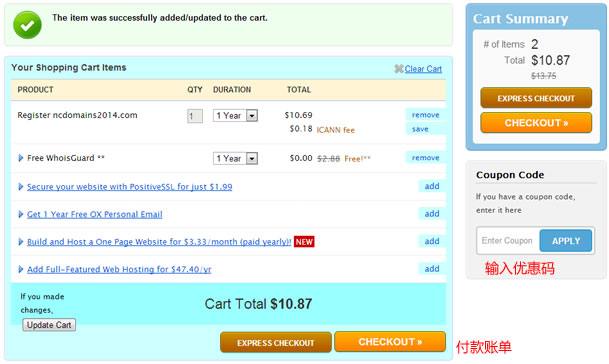
Task: Remove the Free WhoisGuard item
Action: [x=425, y=158]
